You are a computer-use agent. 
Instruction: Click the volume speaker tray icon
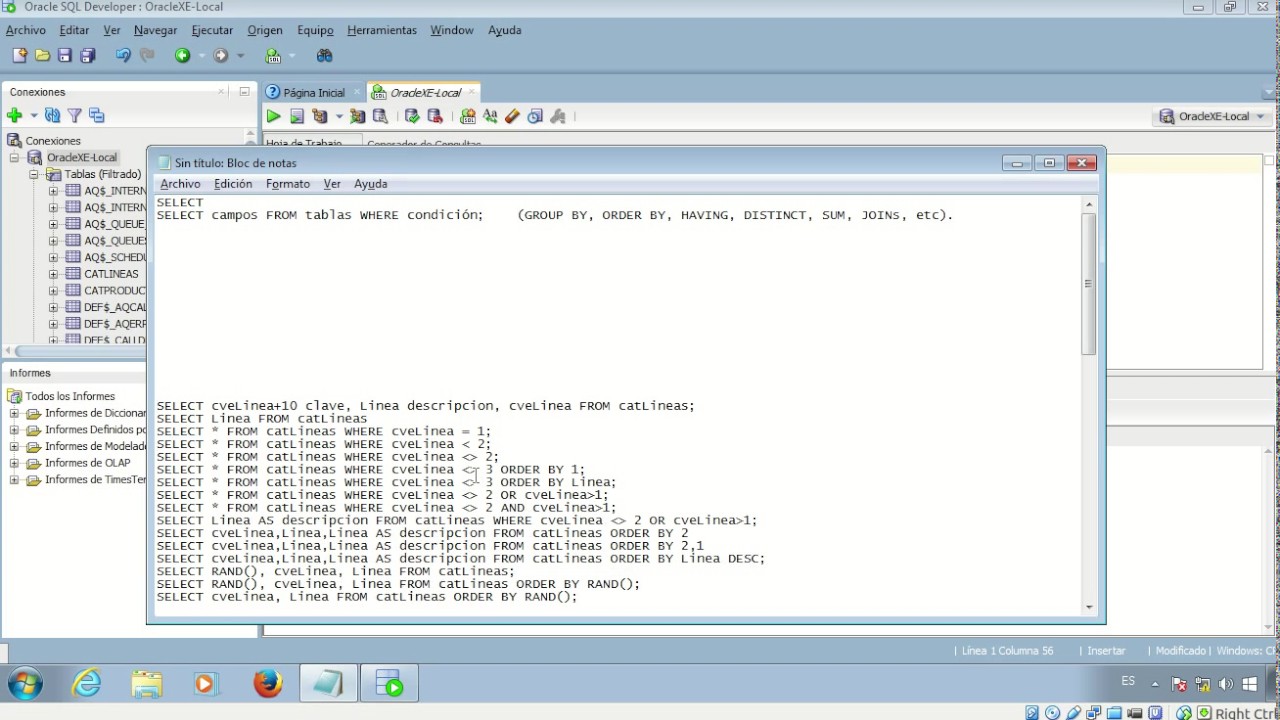click(x=1224, y=685)
